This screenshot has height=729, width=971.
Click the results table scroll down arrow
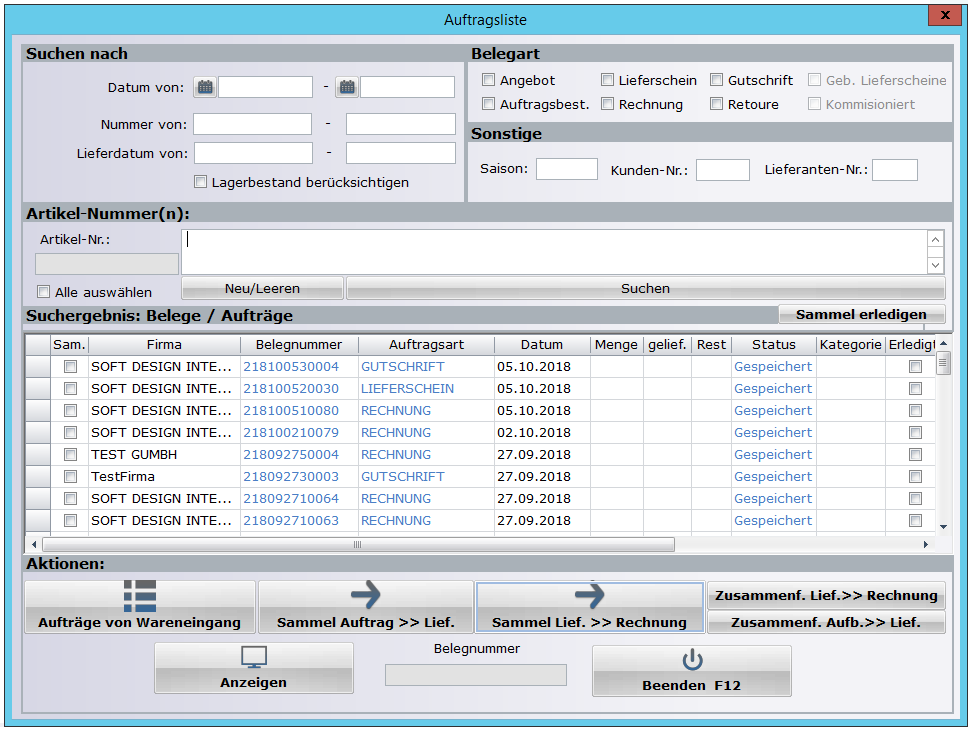942,526
